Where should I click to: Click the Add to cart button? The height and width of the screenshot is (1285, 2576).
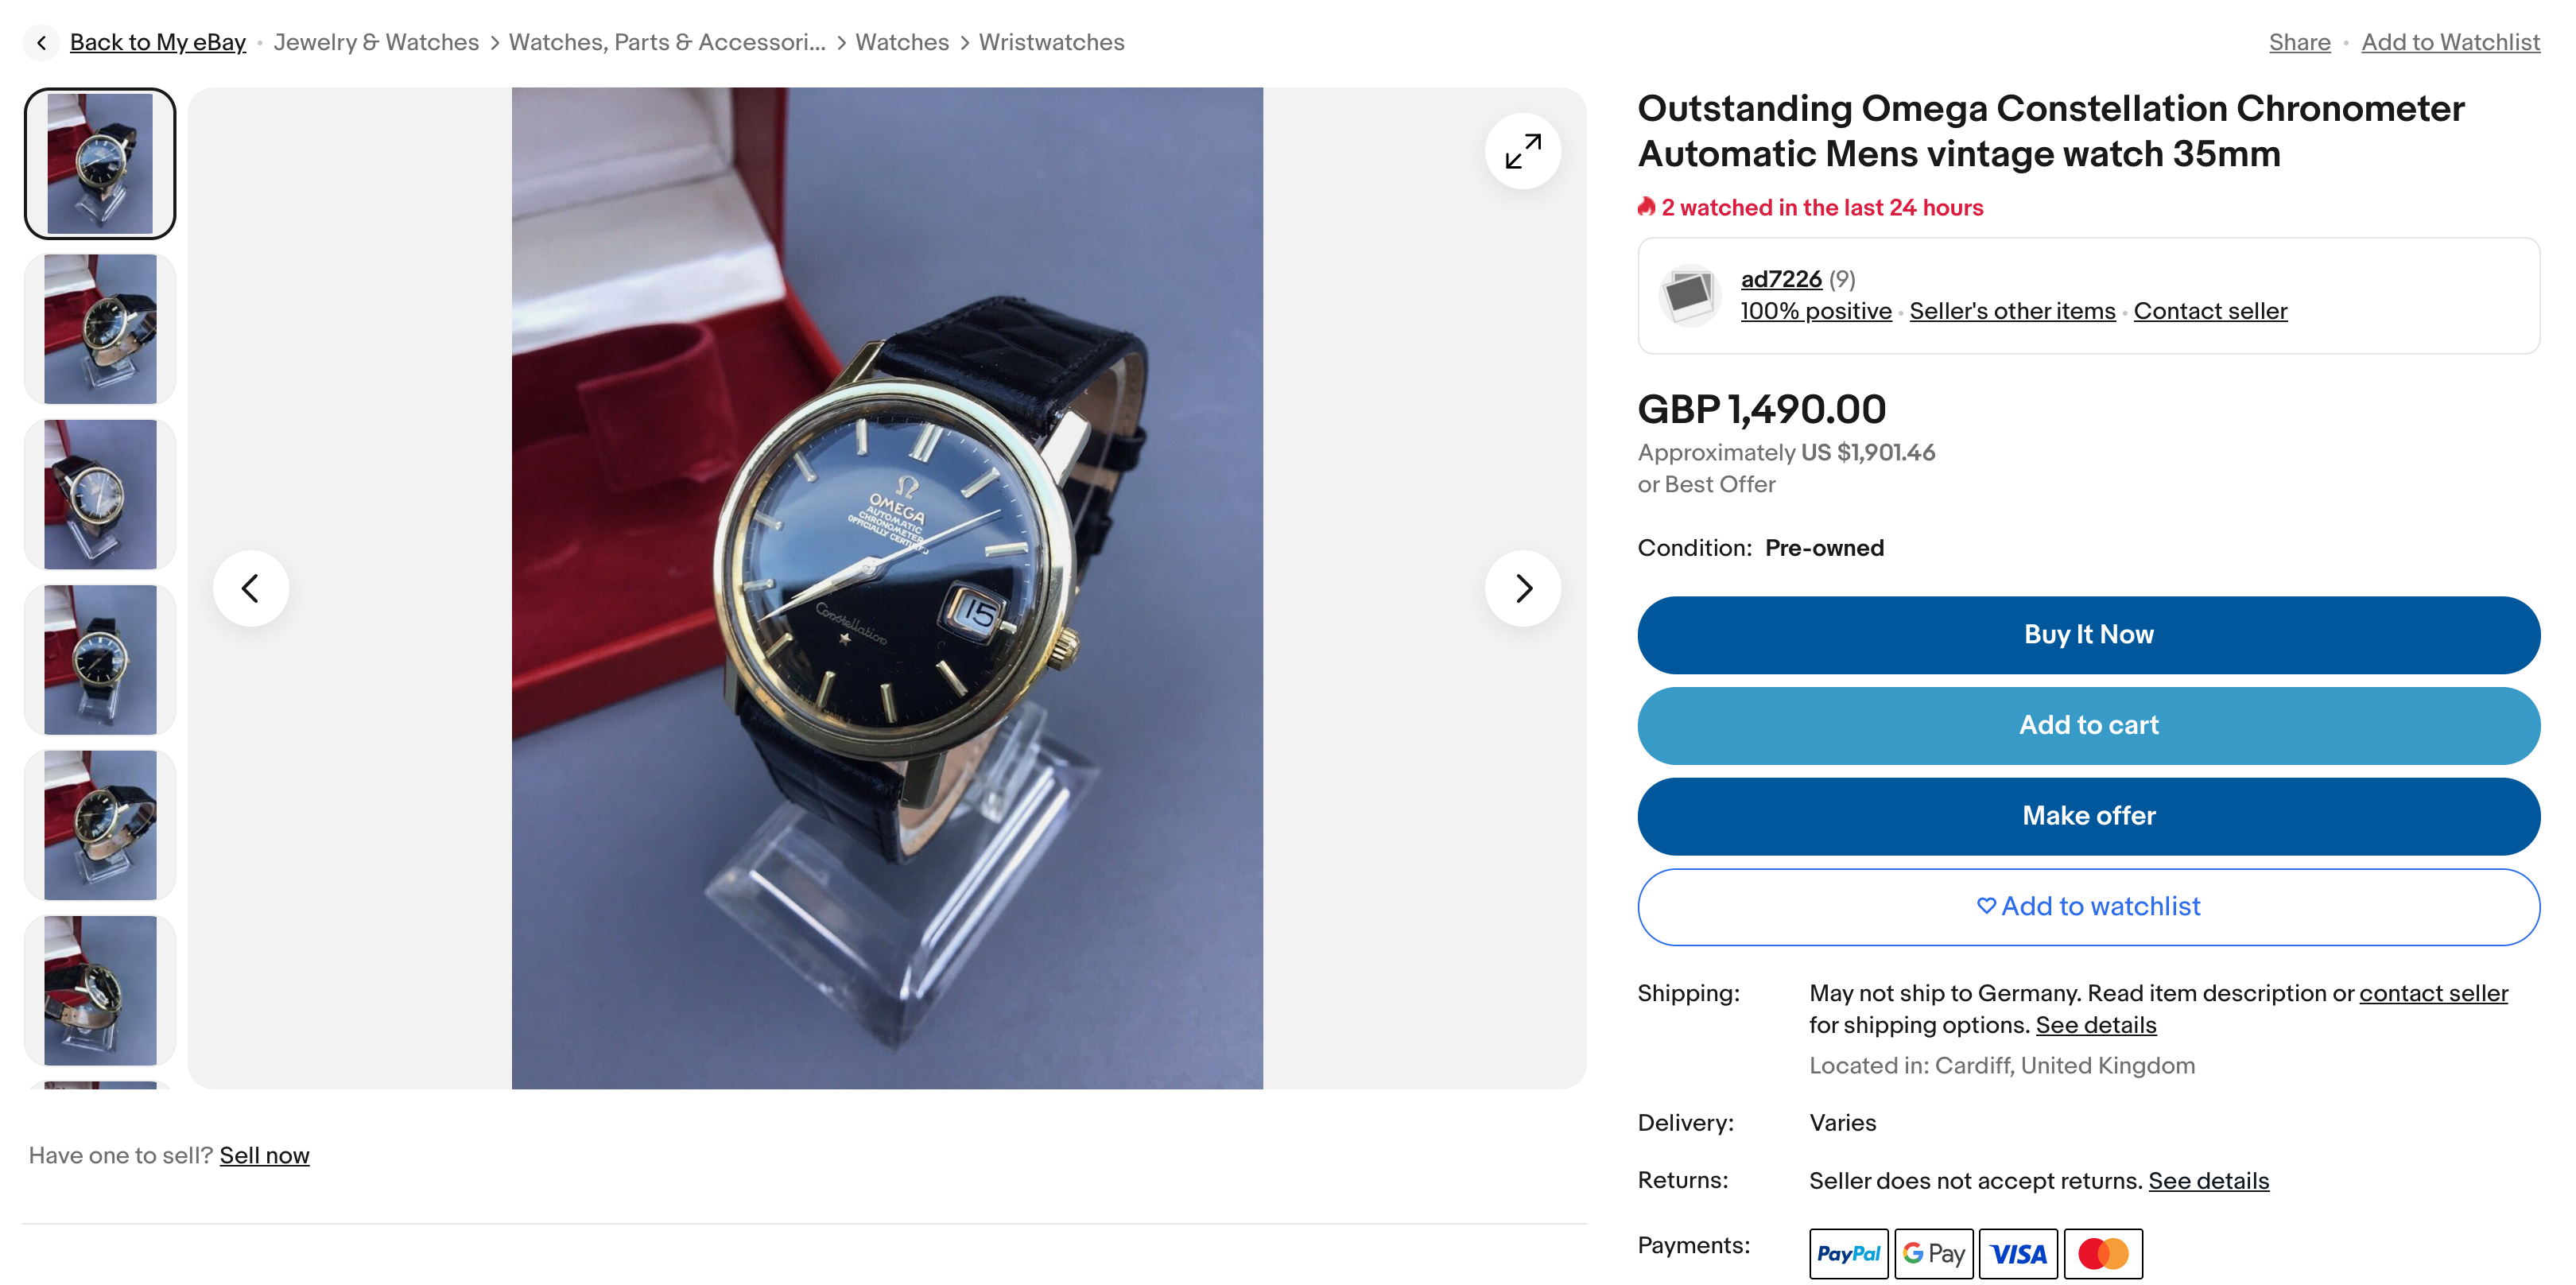[2088, 725]
